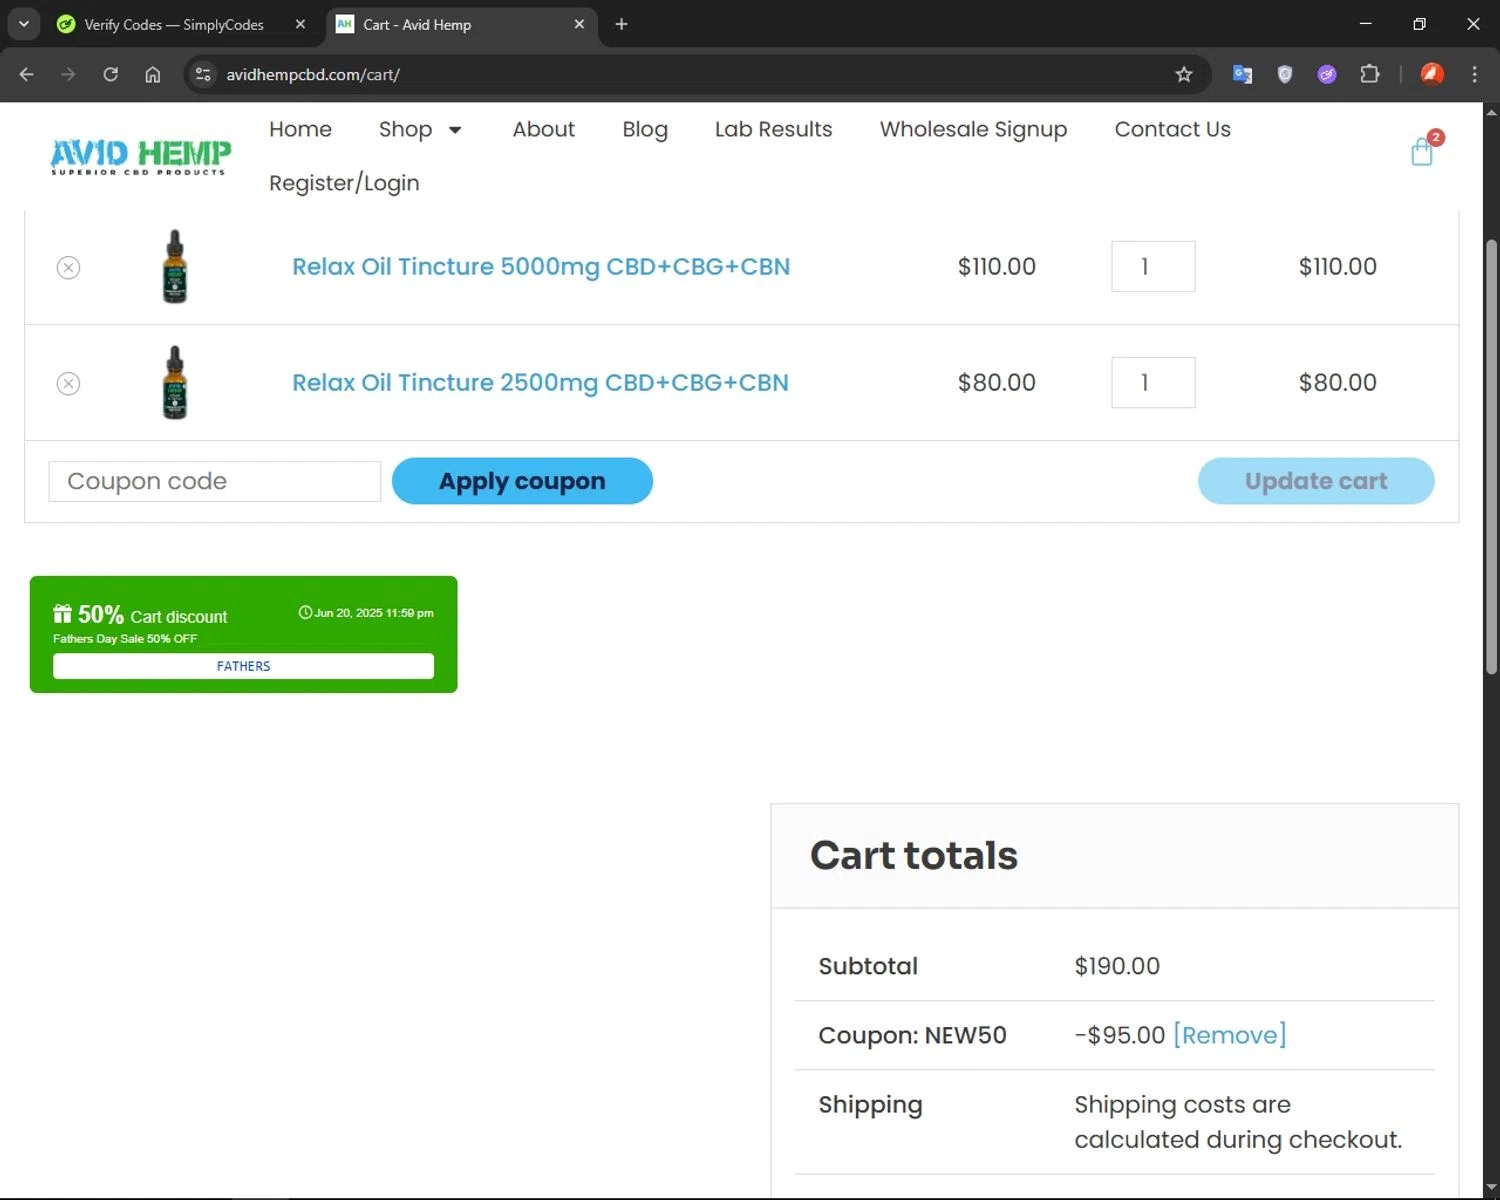
Task: Click the 5000mg tincture product thumbnail
Action: click(175, 266)
